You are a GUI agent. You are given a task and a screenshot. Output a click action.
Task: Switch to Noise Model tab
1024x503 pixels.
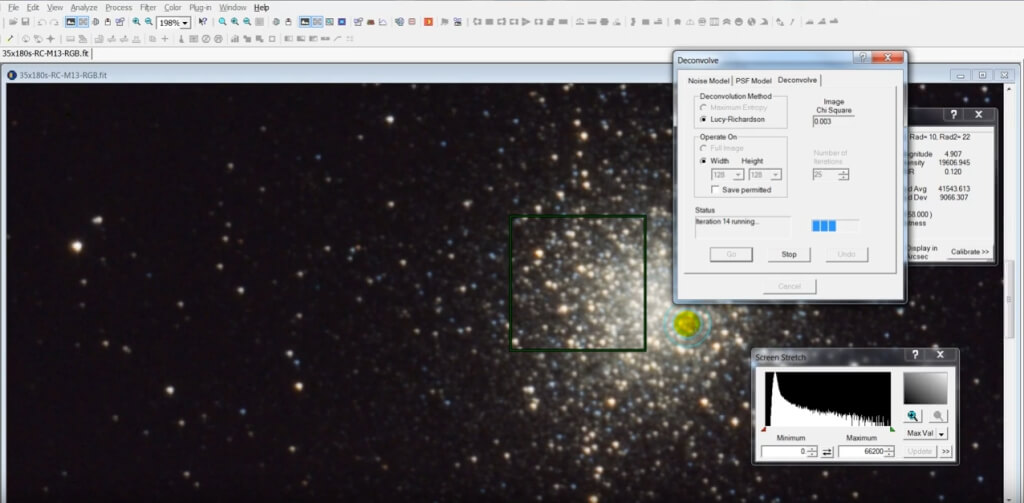point(709,80)
